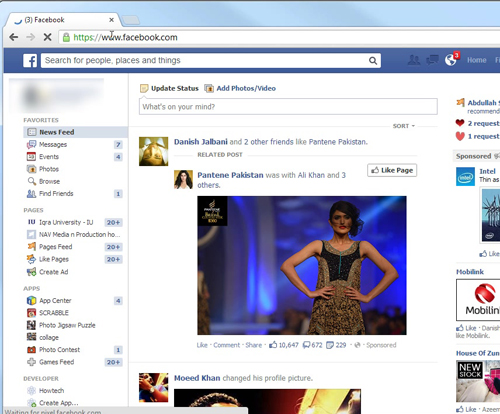The image size is (500, 414).
Task: Open notifications globe icon
Action: pyautogui.click(x=451, y=60)
